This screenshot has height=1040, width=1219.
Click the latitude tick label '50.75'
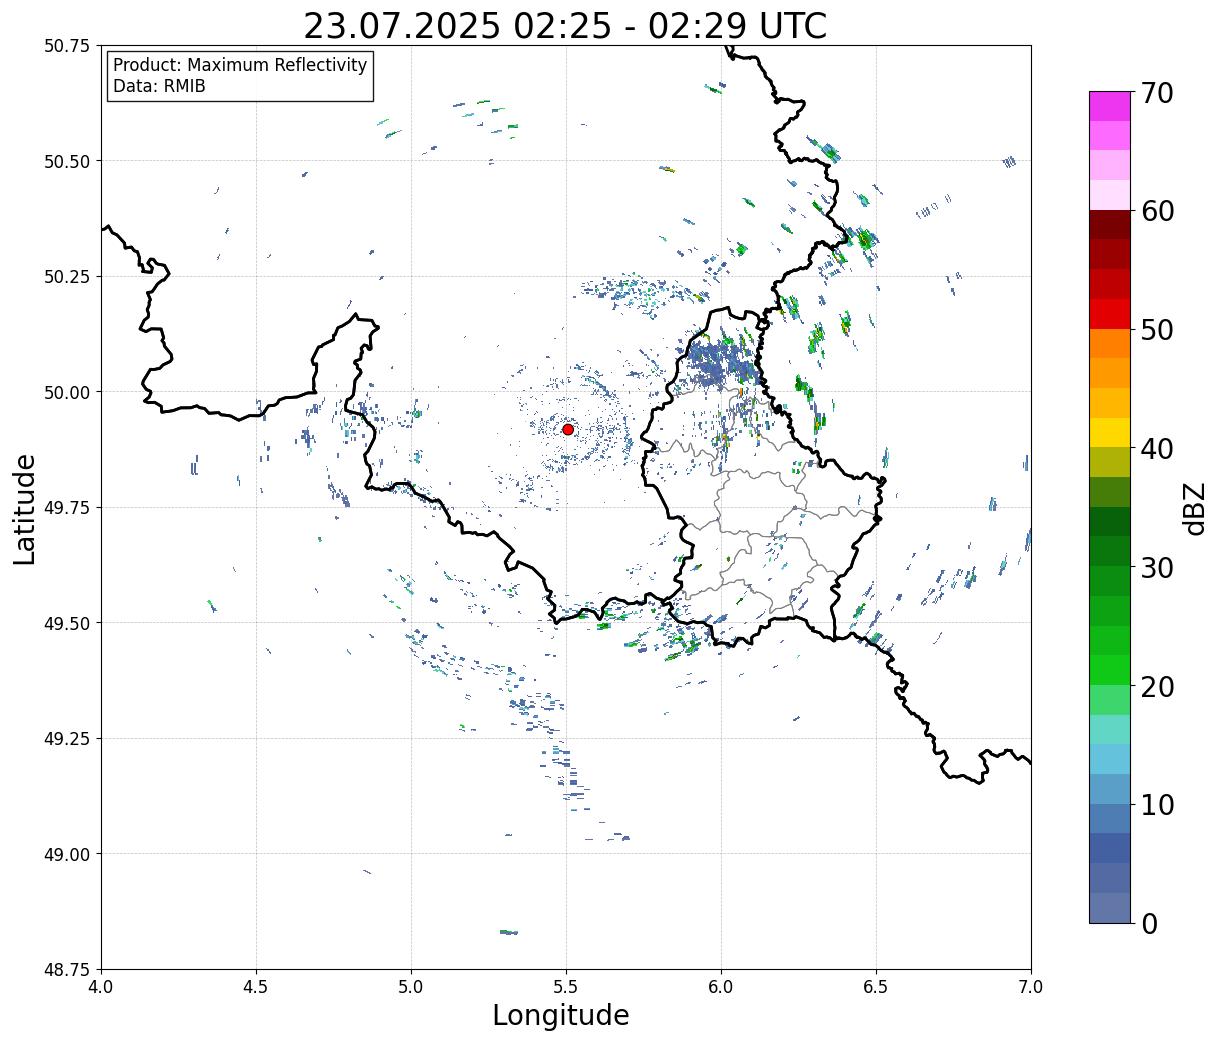(67, 46)
